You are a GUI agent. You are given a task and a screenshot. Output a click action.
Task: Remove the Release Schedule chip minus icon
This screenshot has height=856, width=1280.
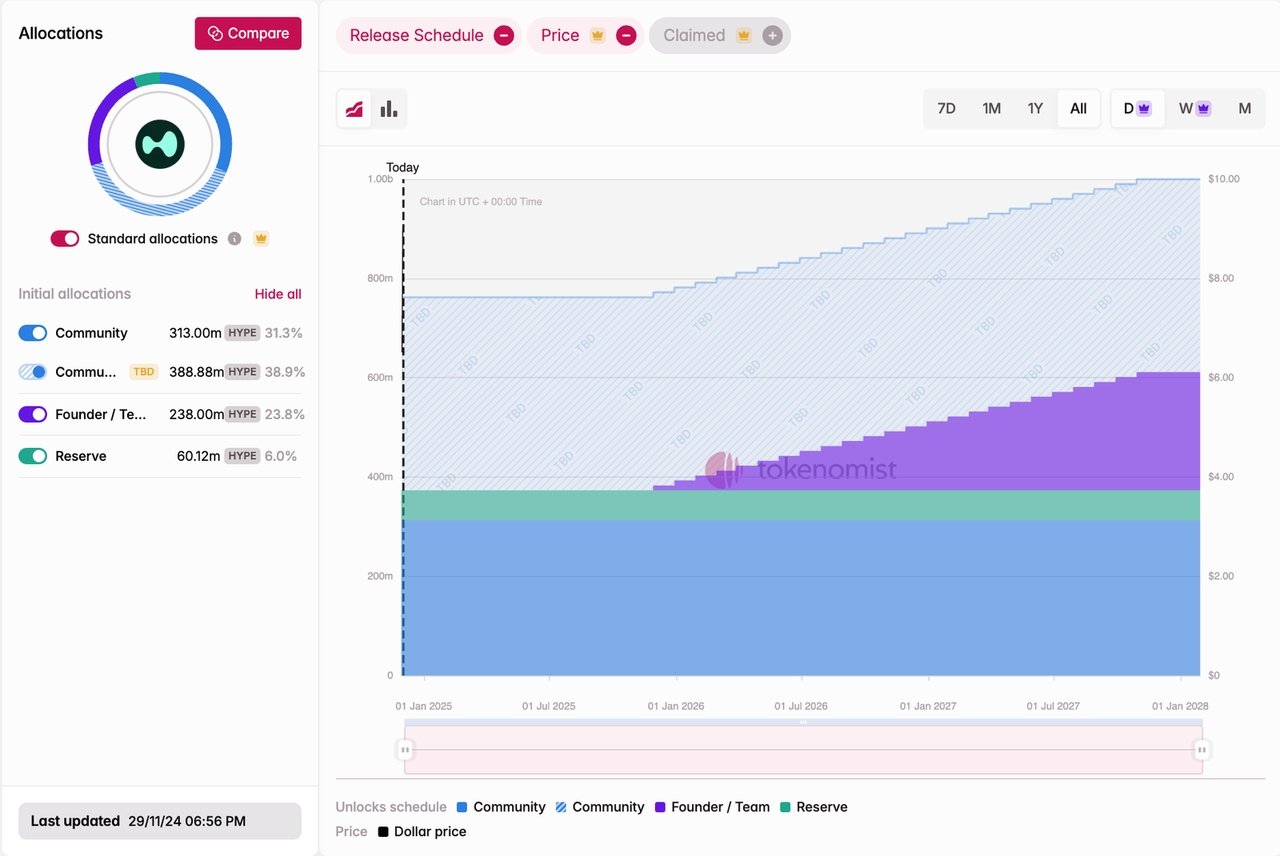(504, 35)
